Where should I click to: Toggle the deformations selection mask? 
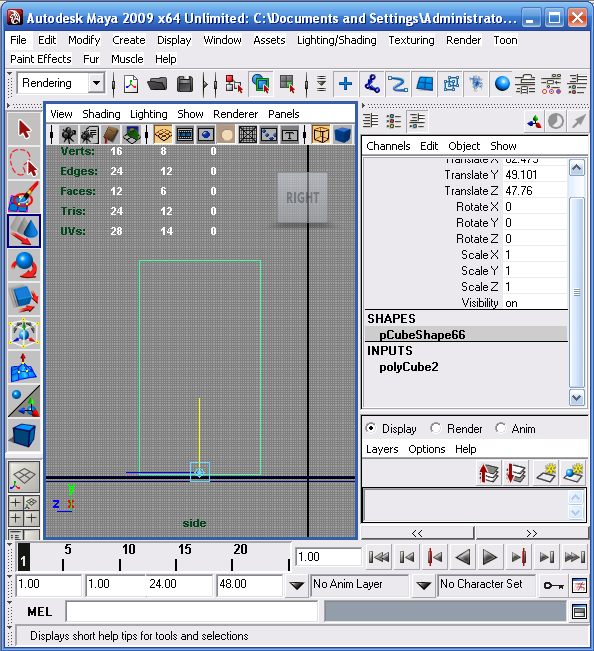coord(451,84)
